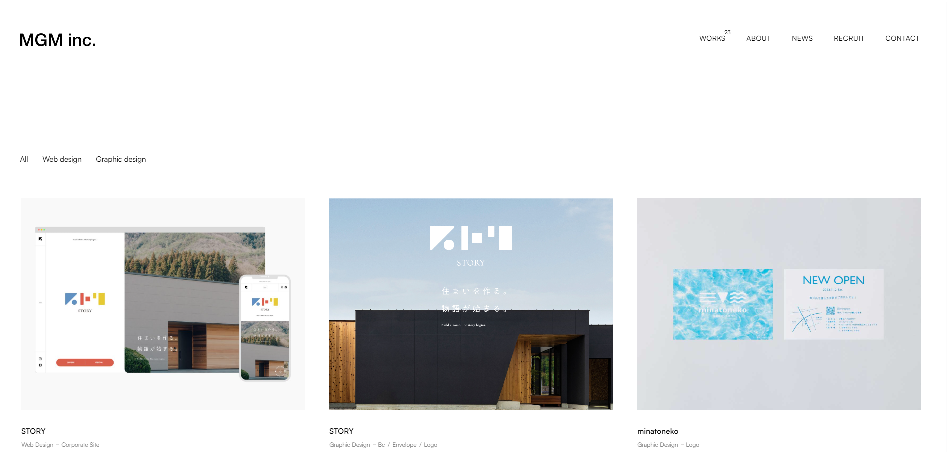947x453 pixels.
Task: Filter works by Web design
Action: [62, 159]
